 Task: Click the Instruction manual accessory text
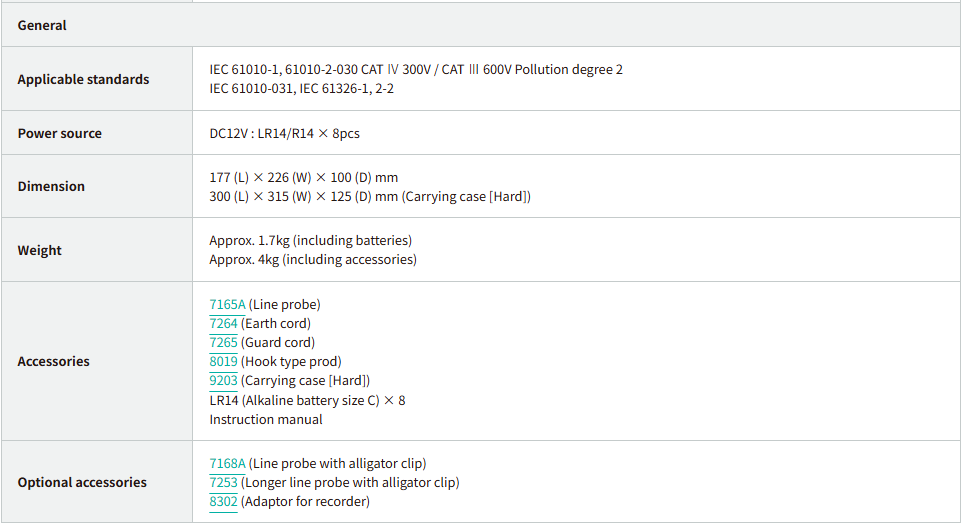pos(266,419)
